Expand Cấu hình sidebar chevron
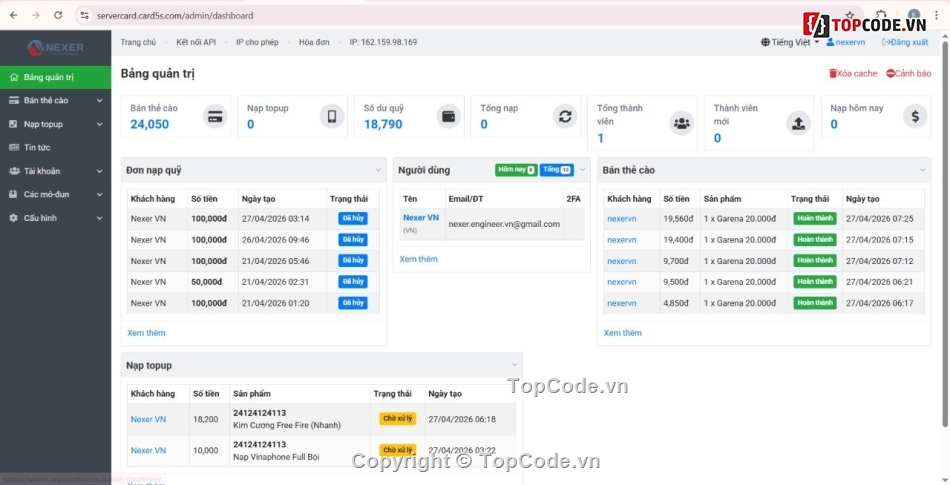 point(99,218)
